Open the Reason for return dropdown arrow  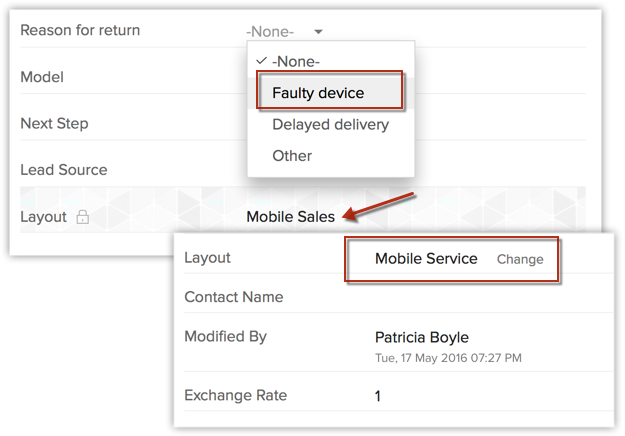[317, 32]
